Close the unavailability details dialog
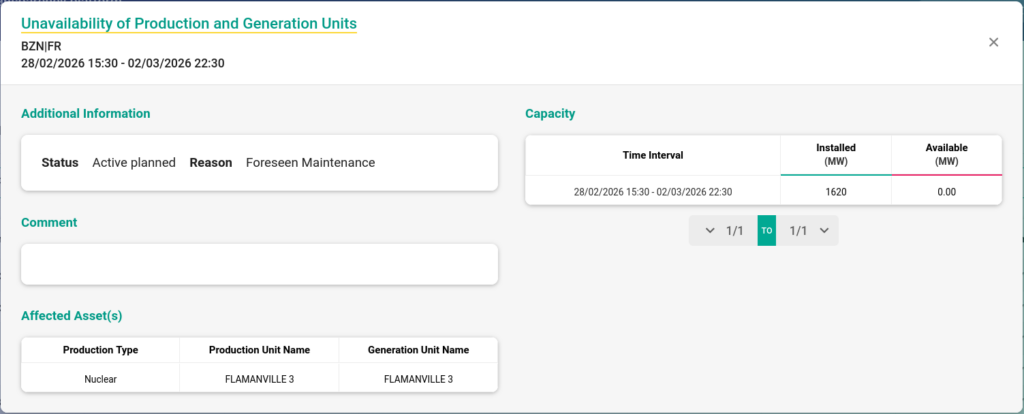 coord(993,42)
